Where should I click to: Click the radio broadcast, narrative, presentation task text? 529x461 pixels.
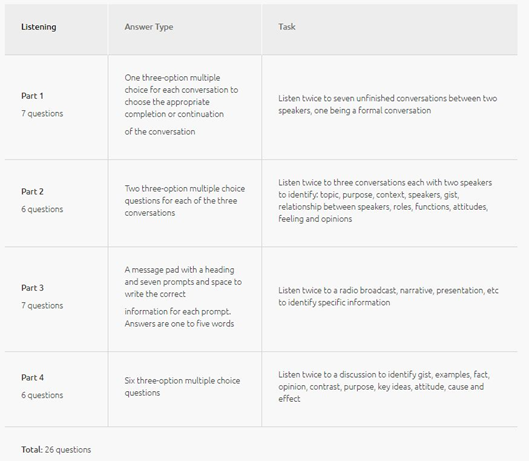[388, 296]
